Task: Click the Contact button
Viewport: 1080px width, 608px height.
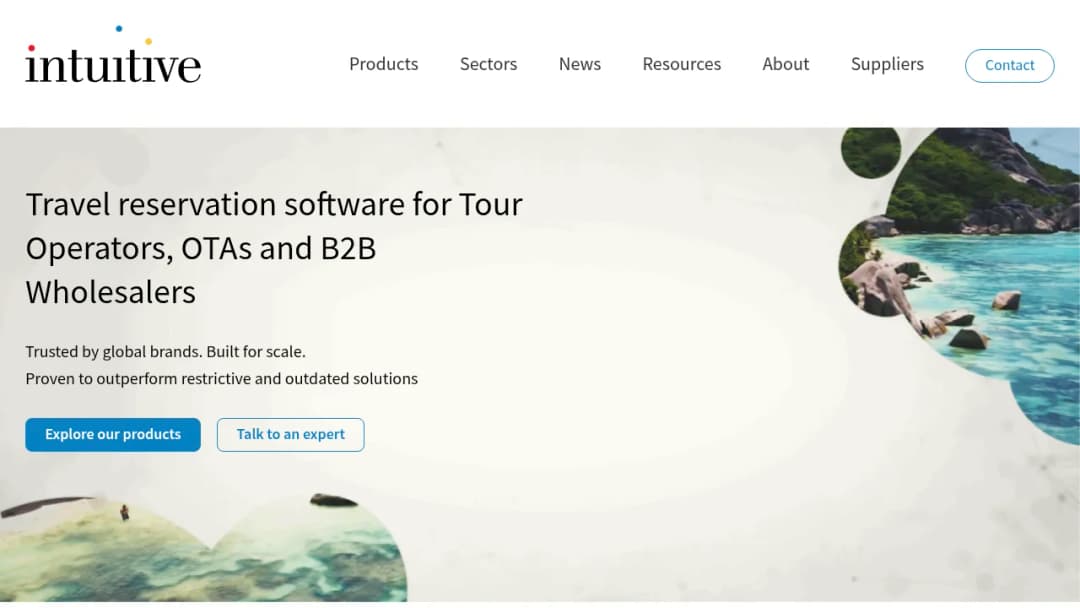Action: pyautogui.click(x=1010, y=65)
